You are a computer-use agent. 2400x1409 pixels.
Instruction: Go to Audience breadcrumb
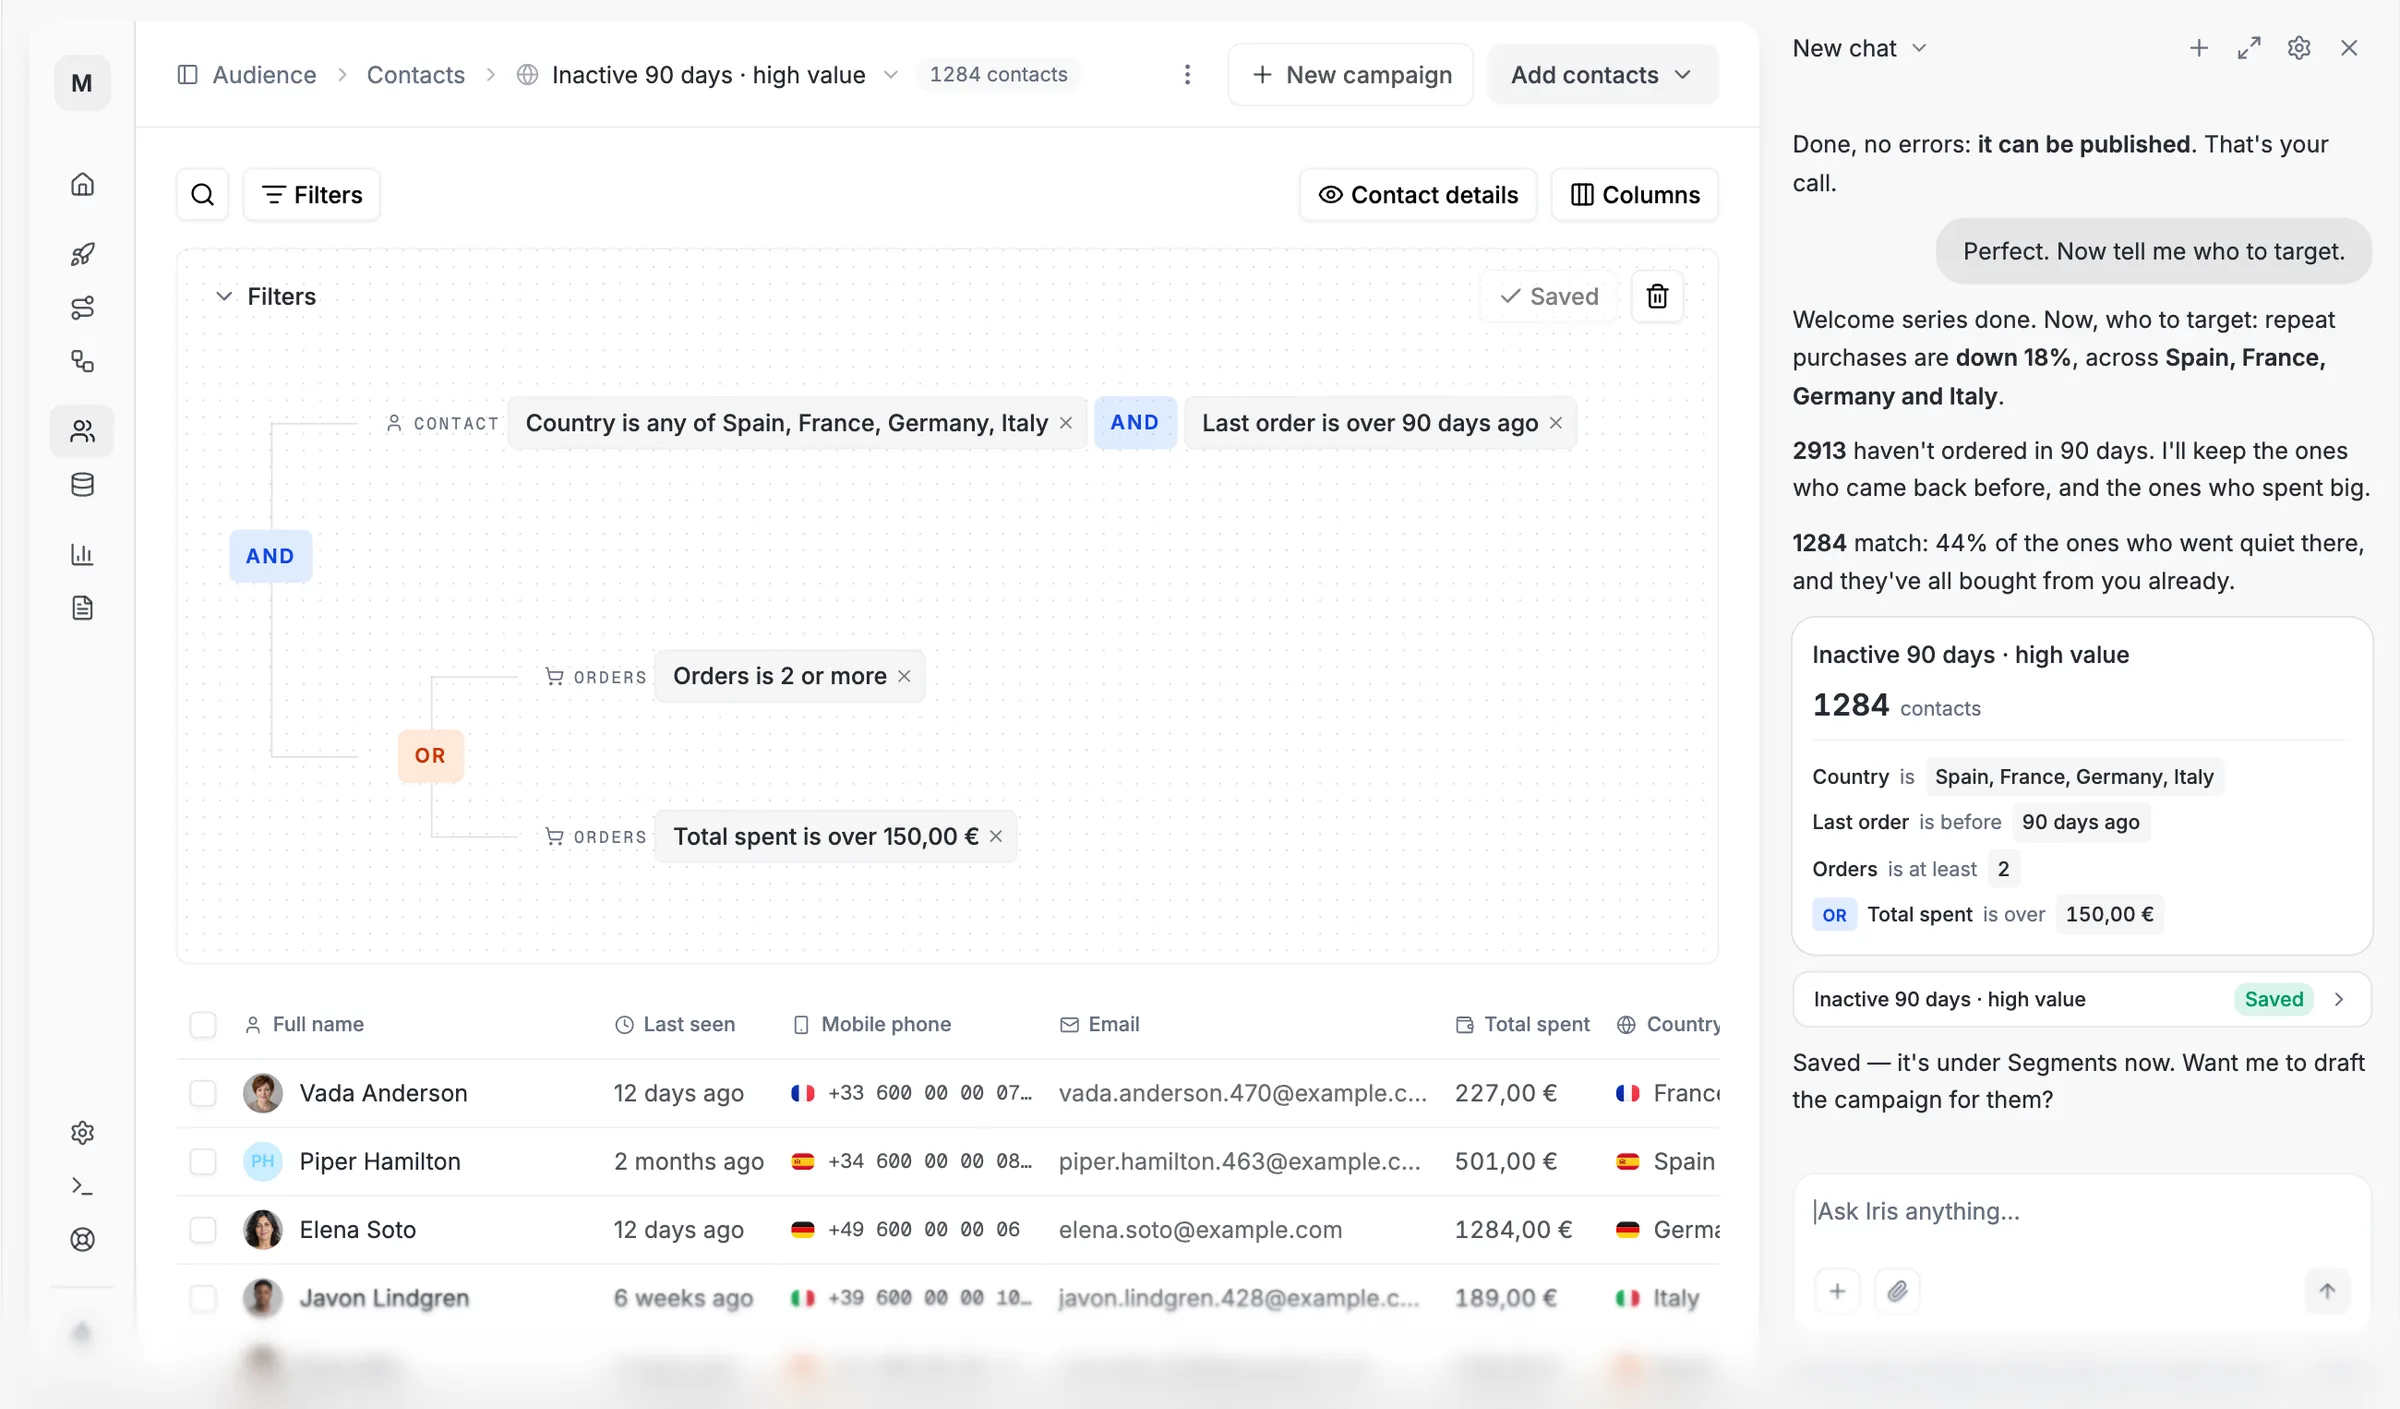(x=264, y=75)
